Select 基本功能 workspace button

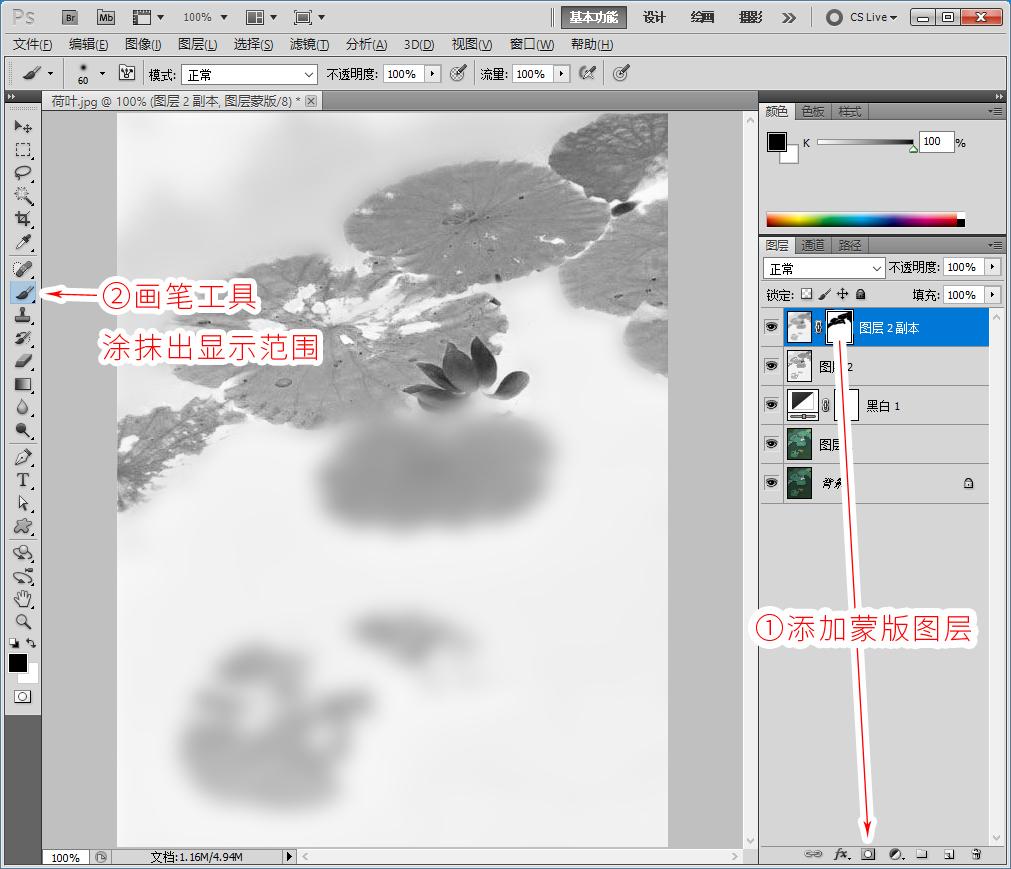593,17
